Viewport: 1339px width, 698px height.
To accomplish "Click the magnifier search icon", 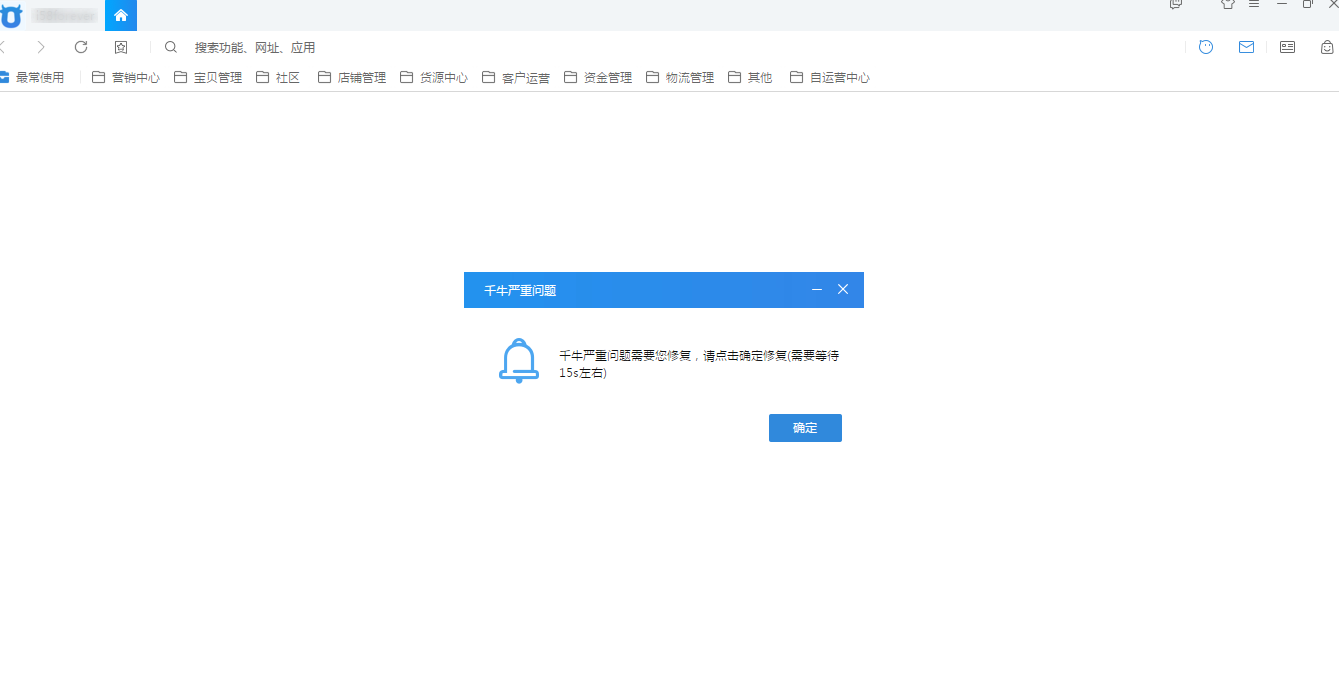I will point(171,47).
